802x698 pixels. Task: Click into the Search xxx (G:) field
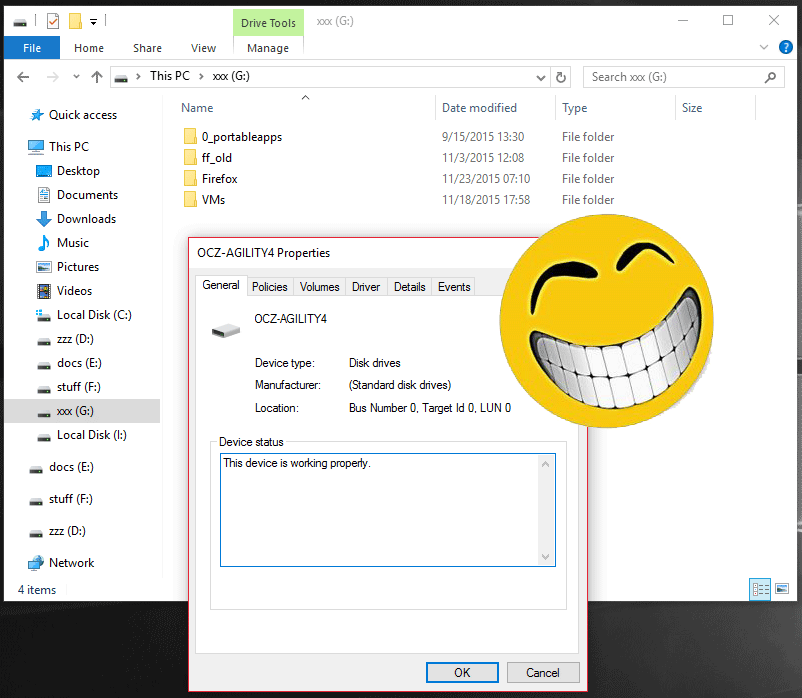[683, 77]
